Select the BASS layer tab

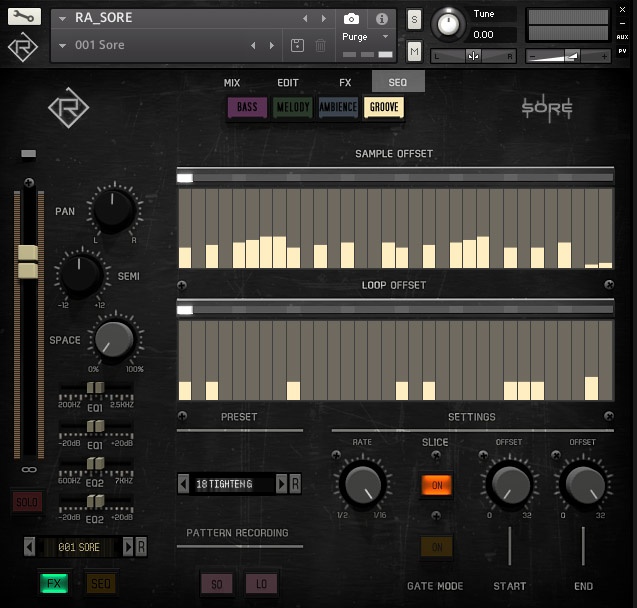(x=247, y=108)
